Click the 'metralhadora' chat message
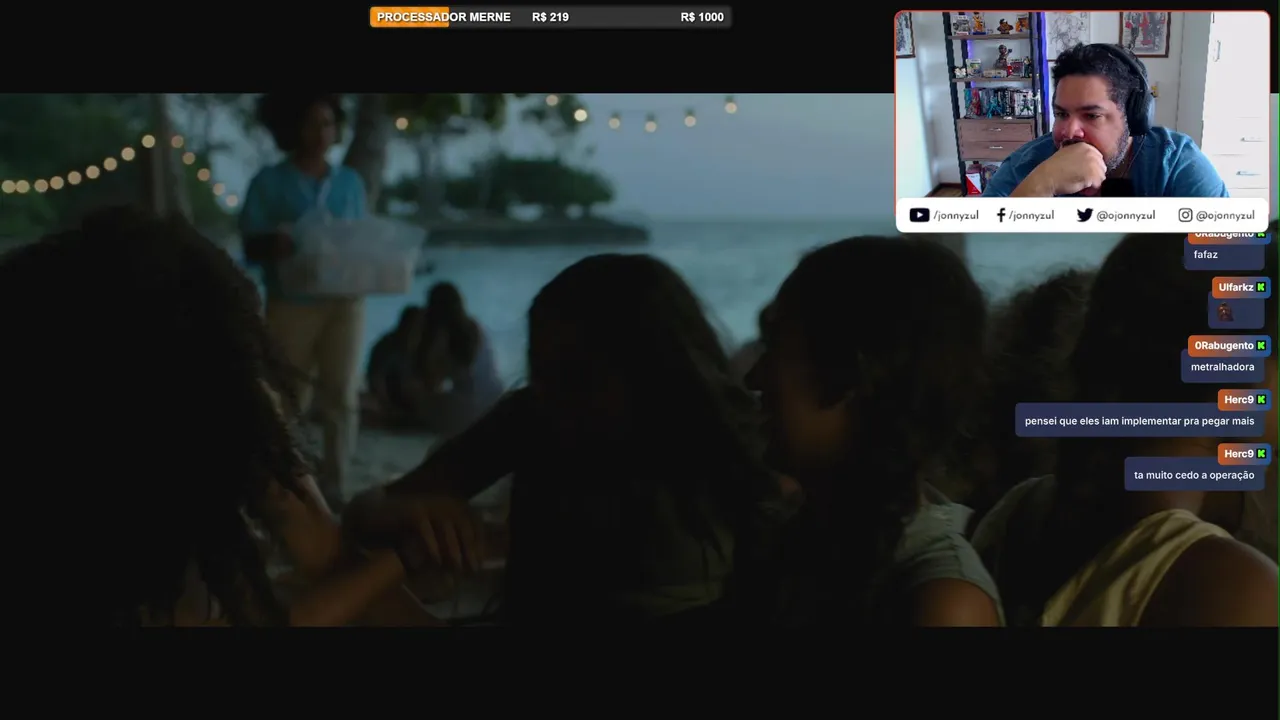1280x720 pixels. [x=1222, y=367]
